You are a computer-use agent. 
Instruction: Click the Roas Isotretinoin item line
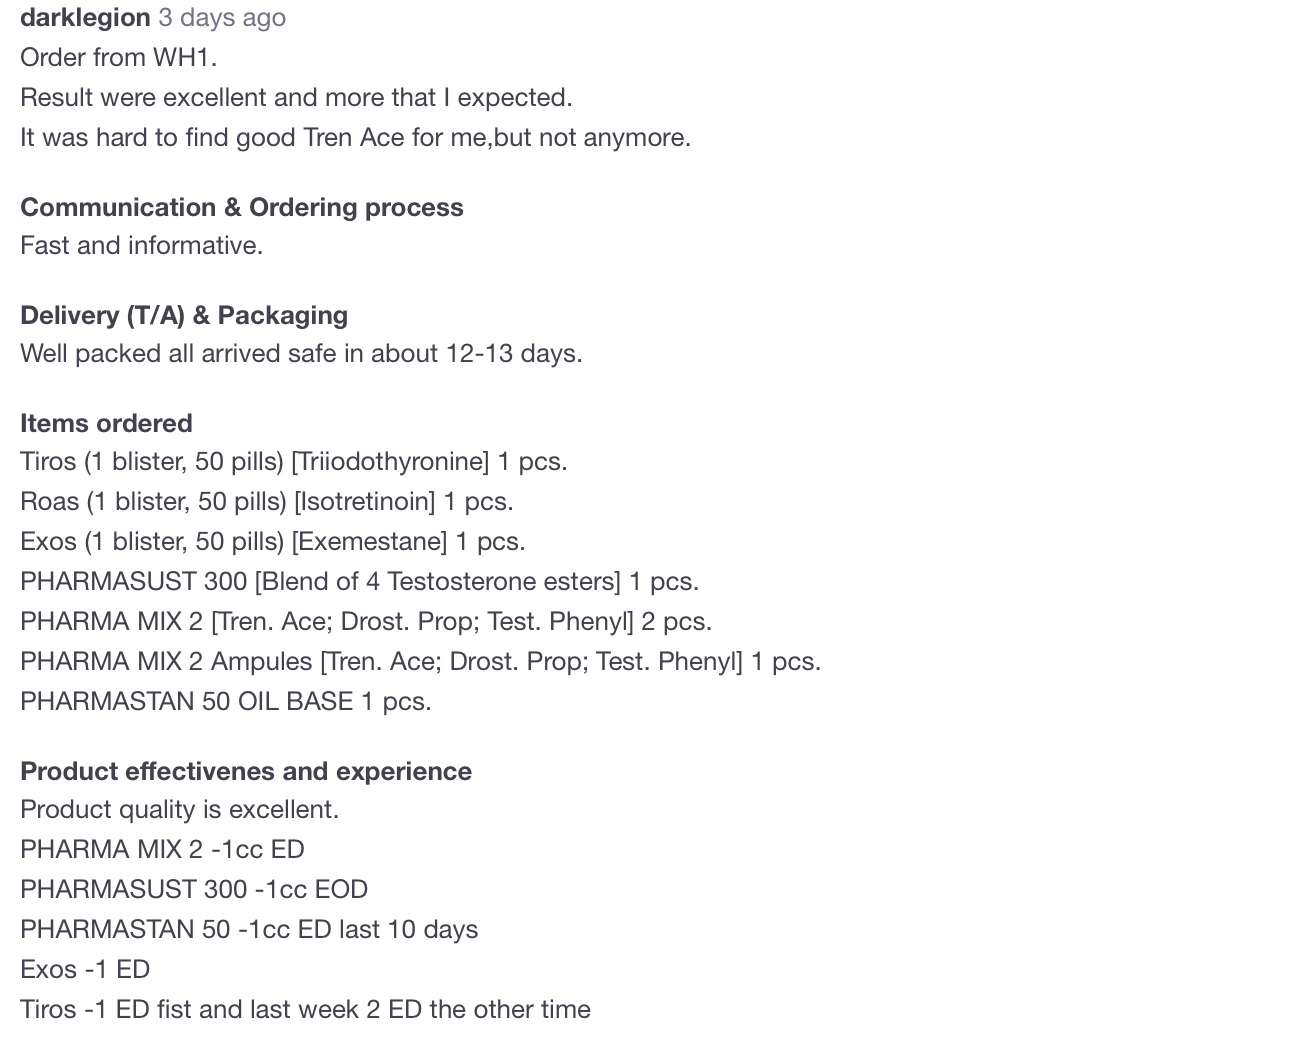pos(267,501)
